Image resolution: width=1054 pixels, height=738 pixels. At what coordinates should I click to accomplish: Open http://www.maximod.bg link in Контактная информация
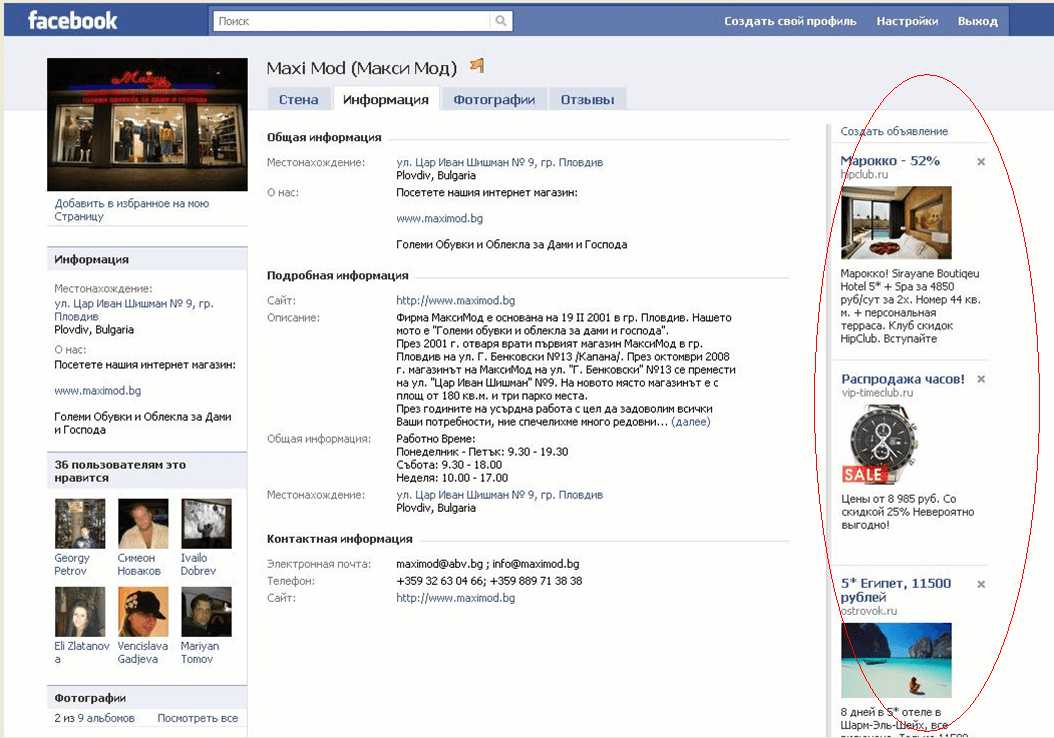tap(456, 598)
